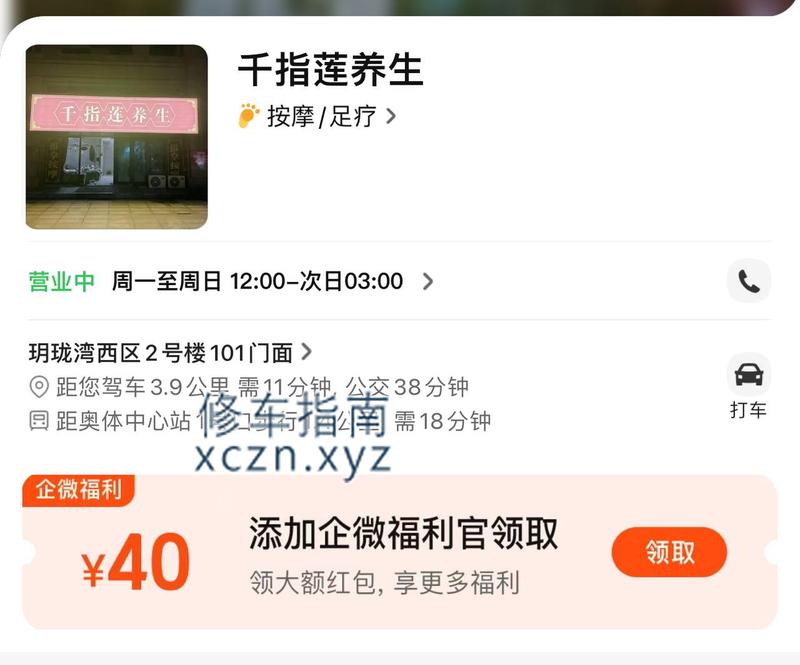
Task: Tap the phone call icon
Action: (748, 281)
